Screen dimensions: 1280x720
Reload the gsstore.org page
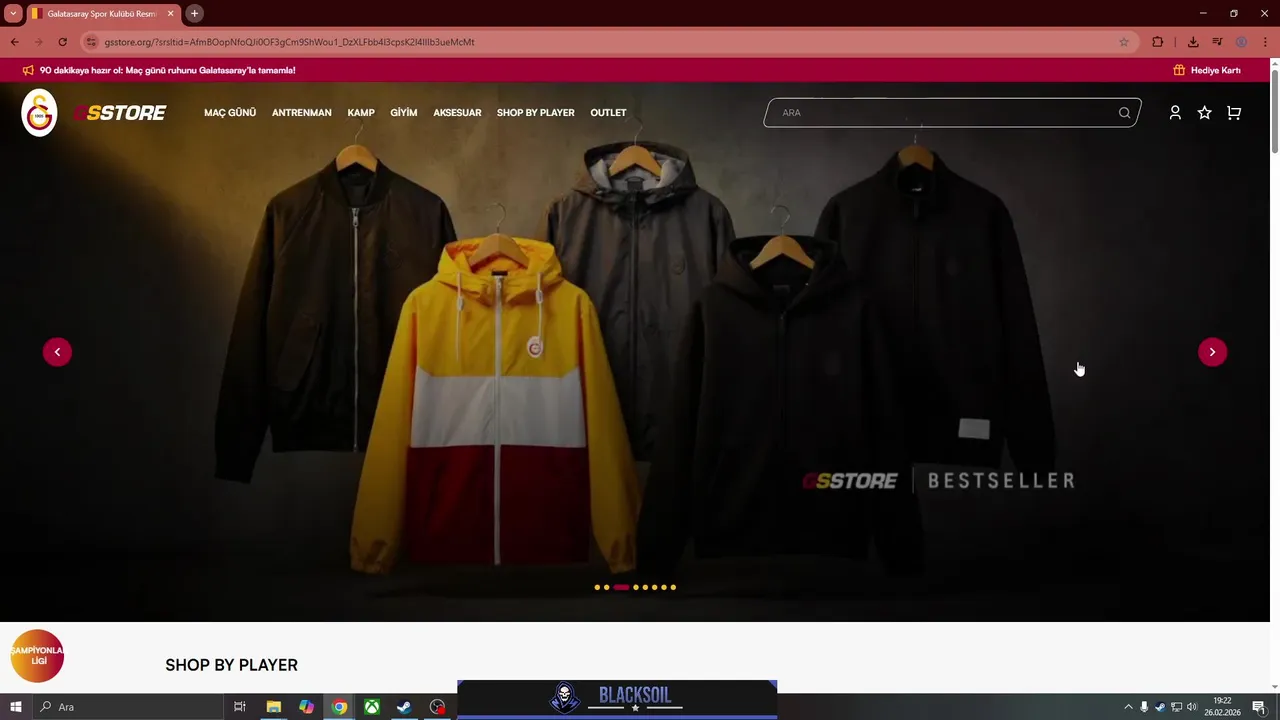pyautogui.click(x=62, y=42)
